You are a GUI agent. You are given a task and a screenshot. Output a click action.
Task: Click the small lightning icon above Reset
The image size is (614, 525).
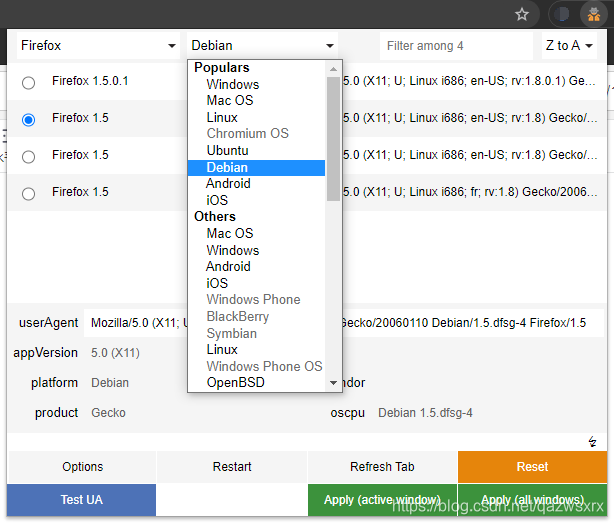coord(592,442)
